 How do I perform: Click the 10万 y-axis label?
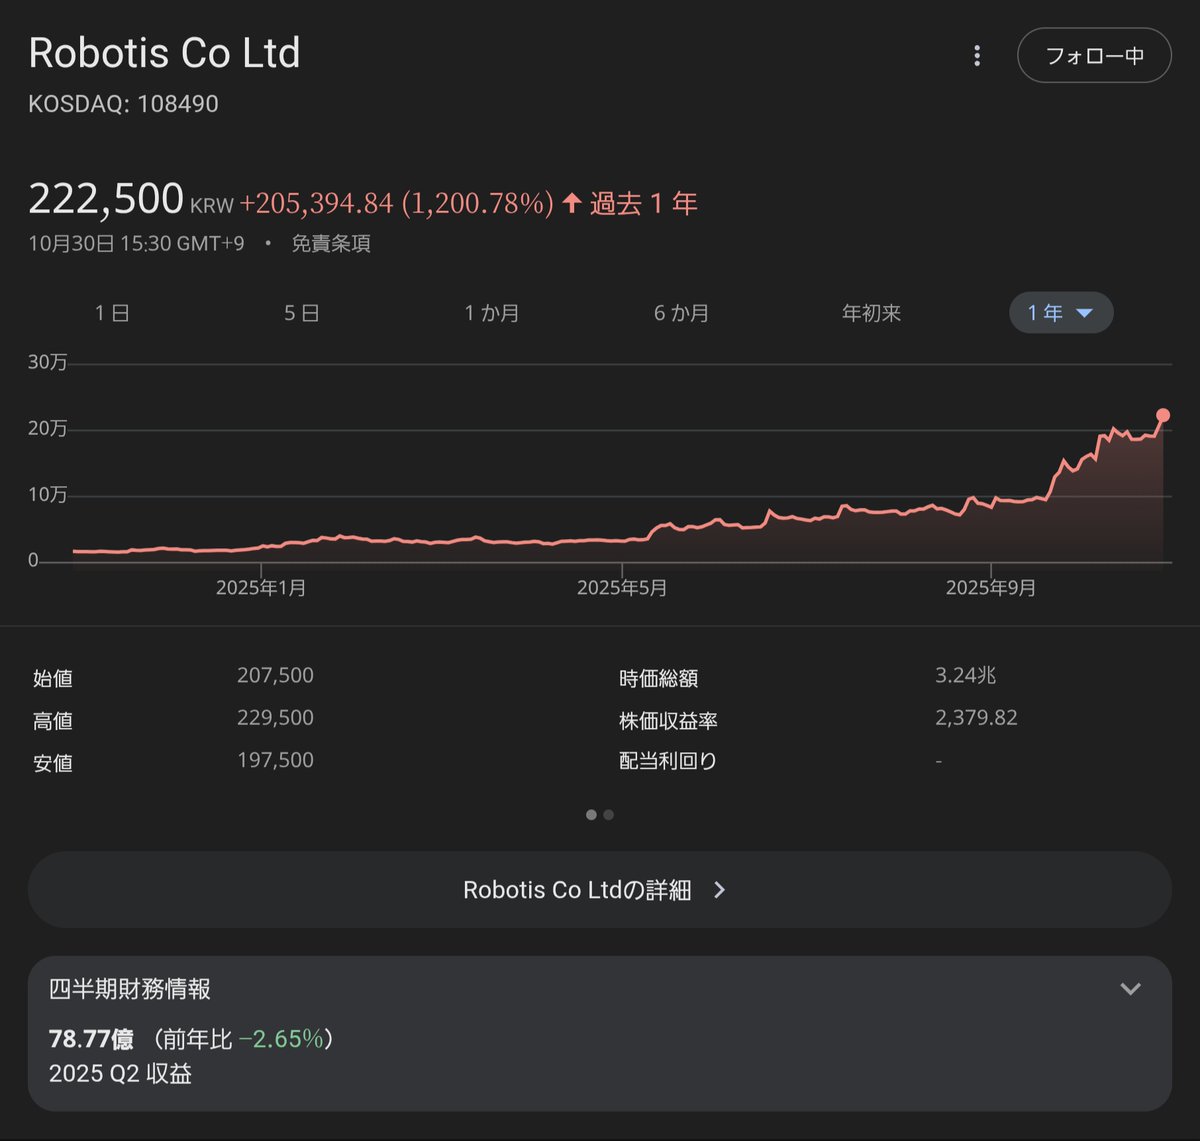click(x=48, y=495)
